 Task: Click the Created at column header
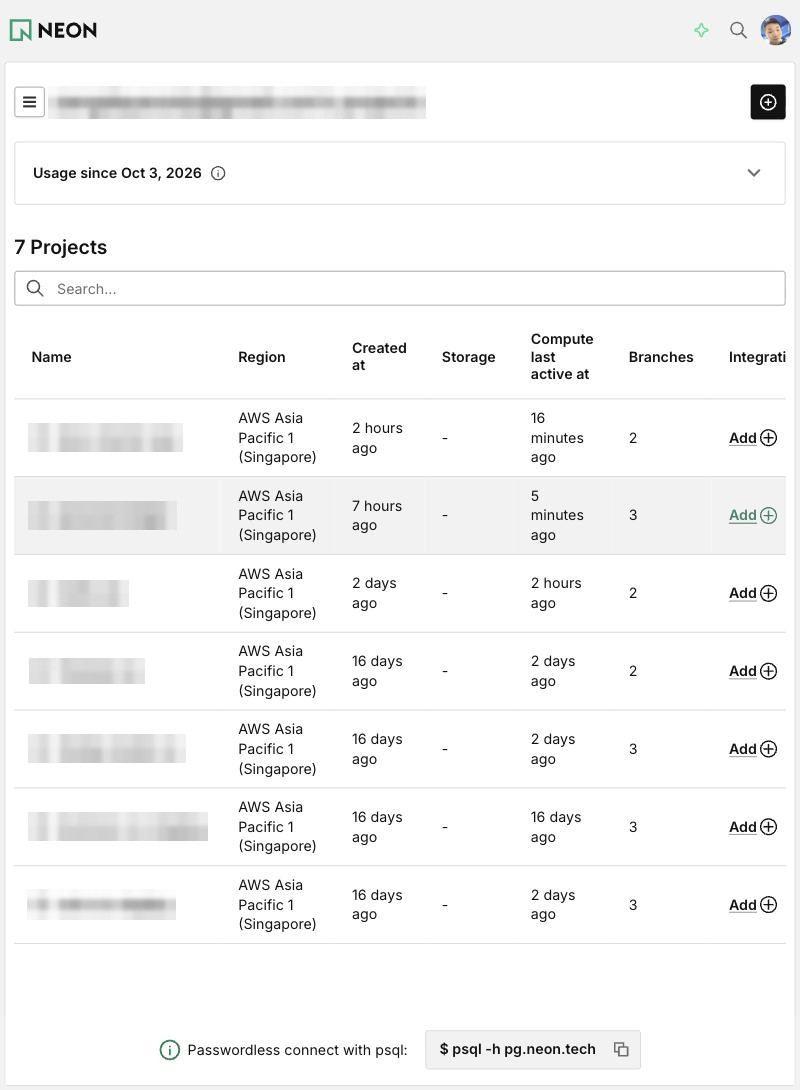[x=379, y=357]
